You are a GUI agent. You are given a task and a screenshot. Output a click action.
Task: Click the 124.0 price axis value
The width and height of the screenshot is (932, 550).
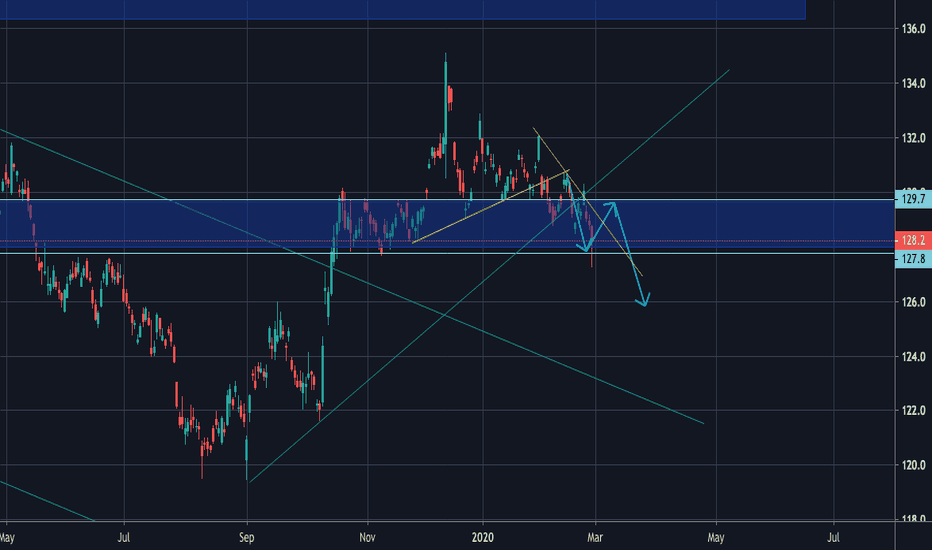[x=914, y=357]
